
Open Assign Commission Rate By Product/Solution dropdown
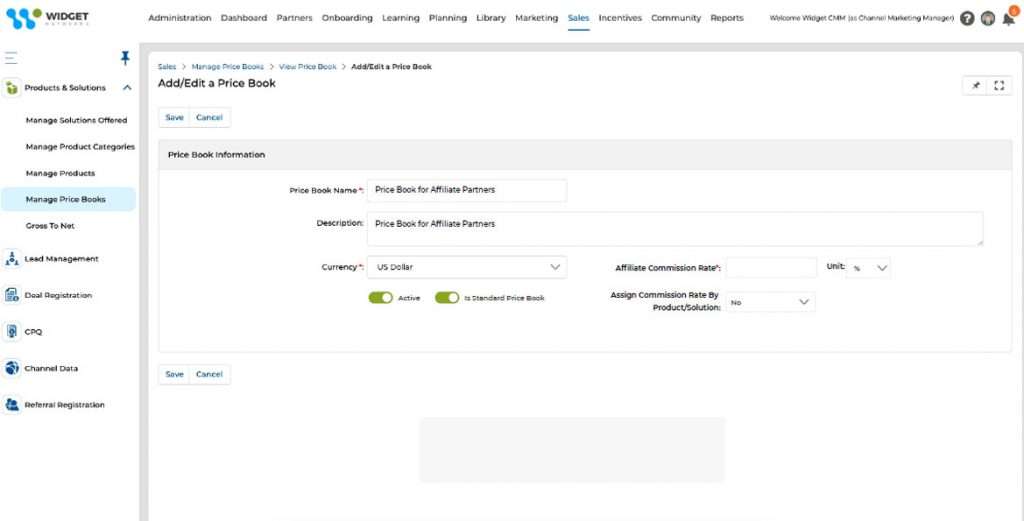[771, 302]
